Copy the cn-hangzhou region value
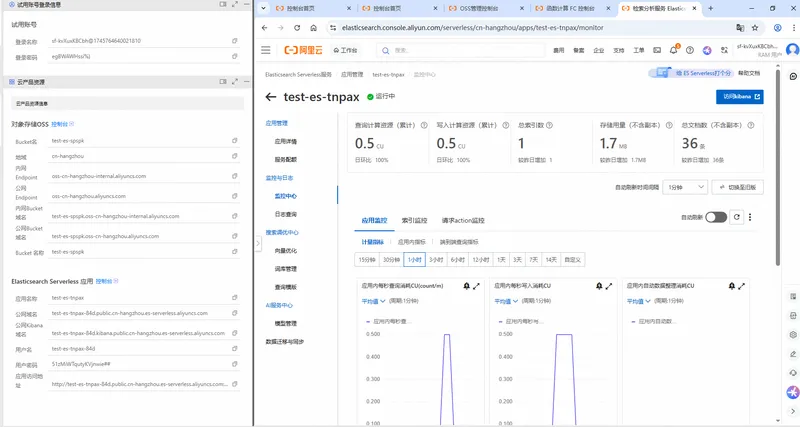The width and height of the screenshot is (800, 427). pyautogui.click(x=235, y=156)
